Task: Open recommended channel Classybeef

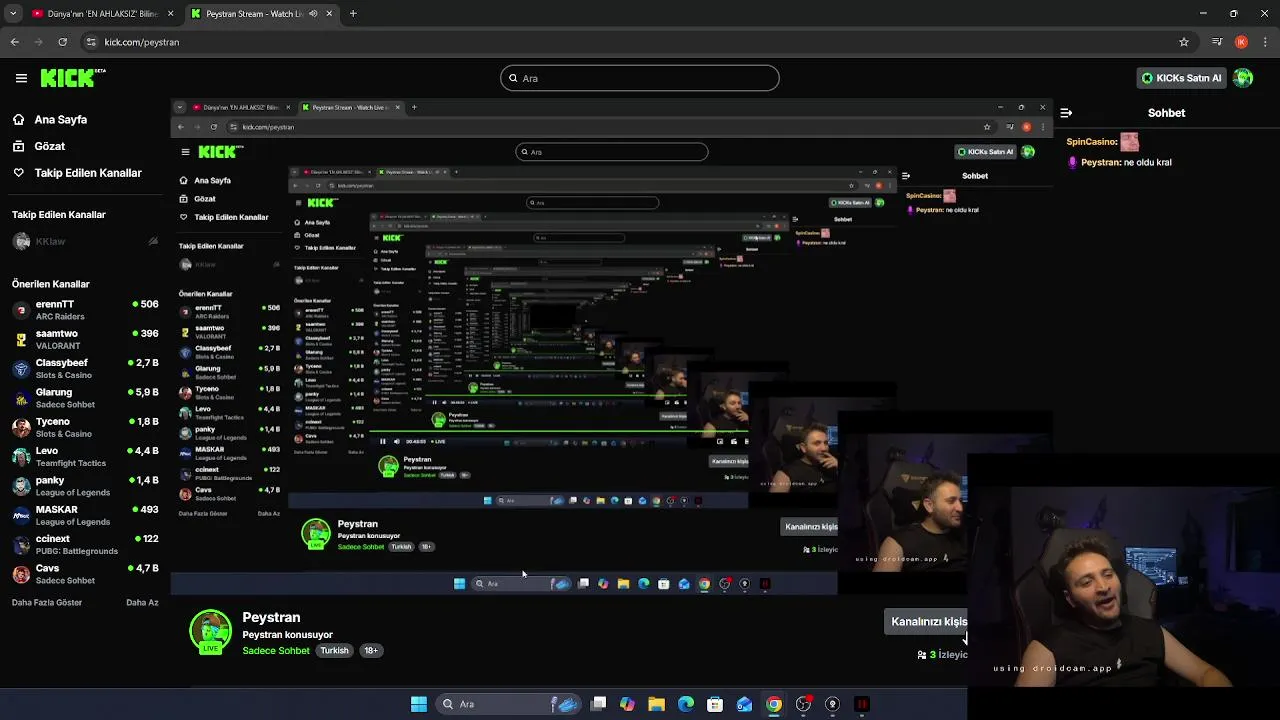Action: (85, 368)
